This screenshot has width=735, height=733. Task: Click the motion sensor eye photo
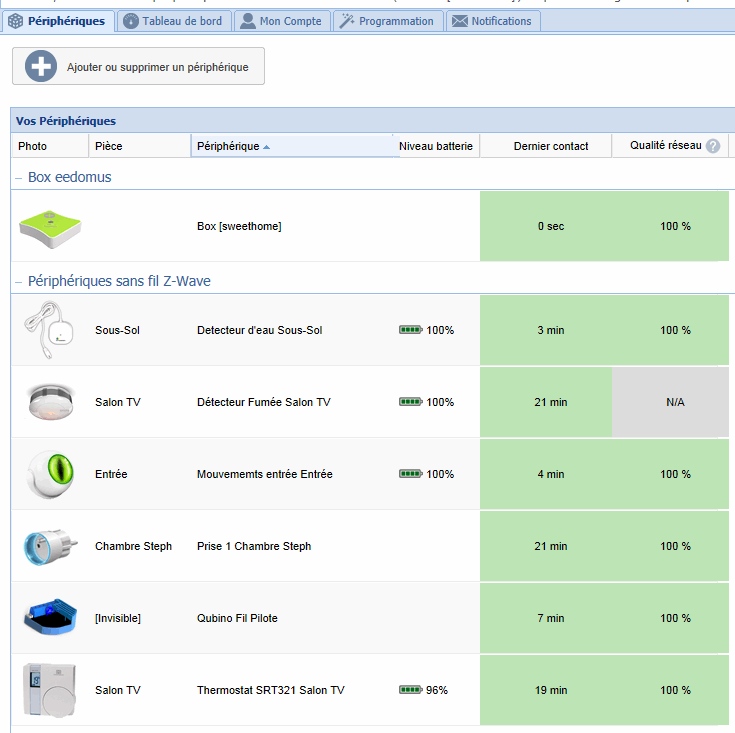[x=51, y=474]
